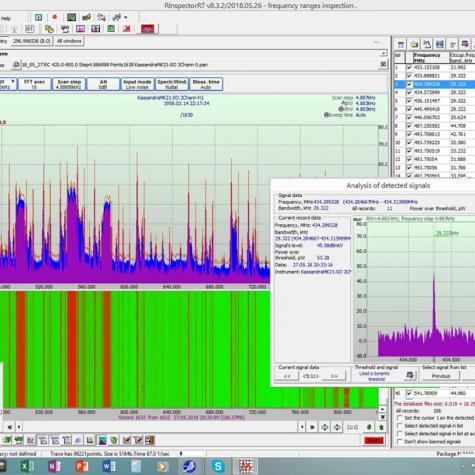Open the Help menu

(6, 18)
